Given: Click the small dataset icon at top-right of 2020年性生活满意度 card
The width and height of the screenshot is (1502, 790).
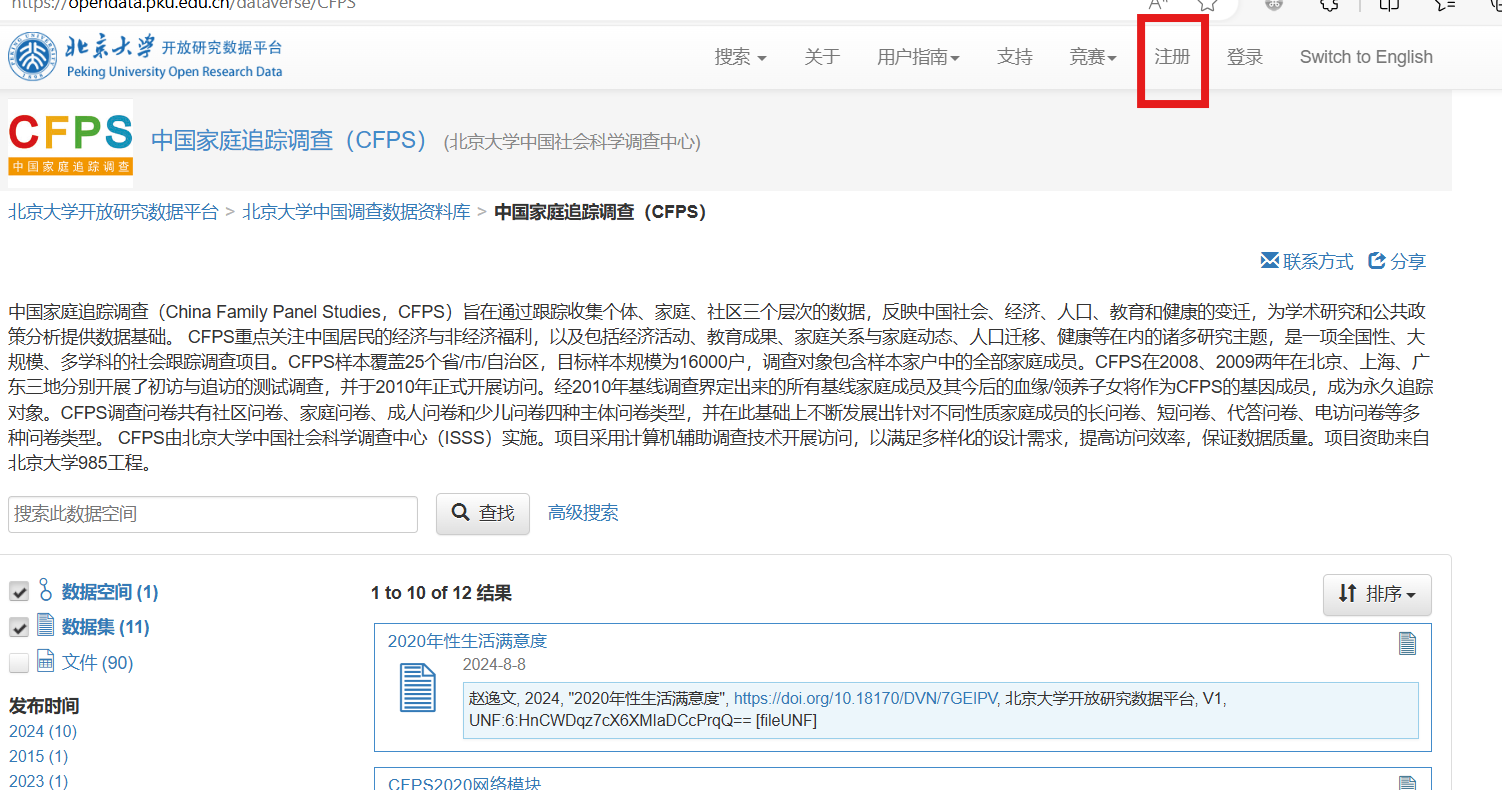Looking at the screenshot, I should tap(1407, 643).
